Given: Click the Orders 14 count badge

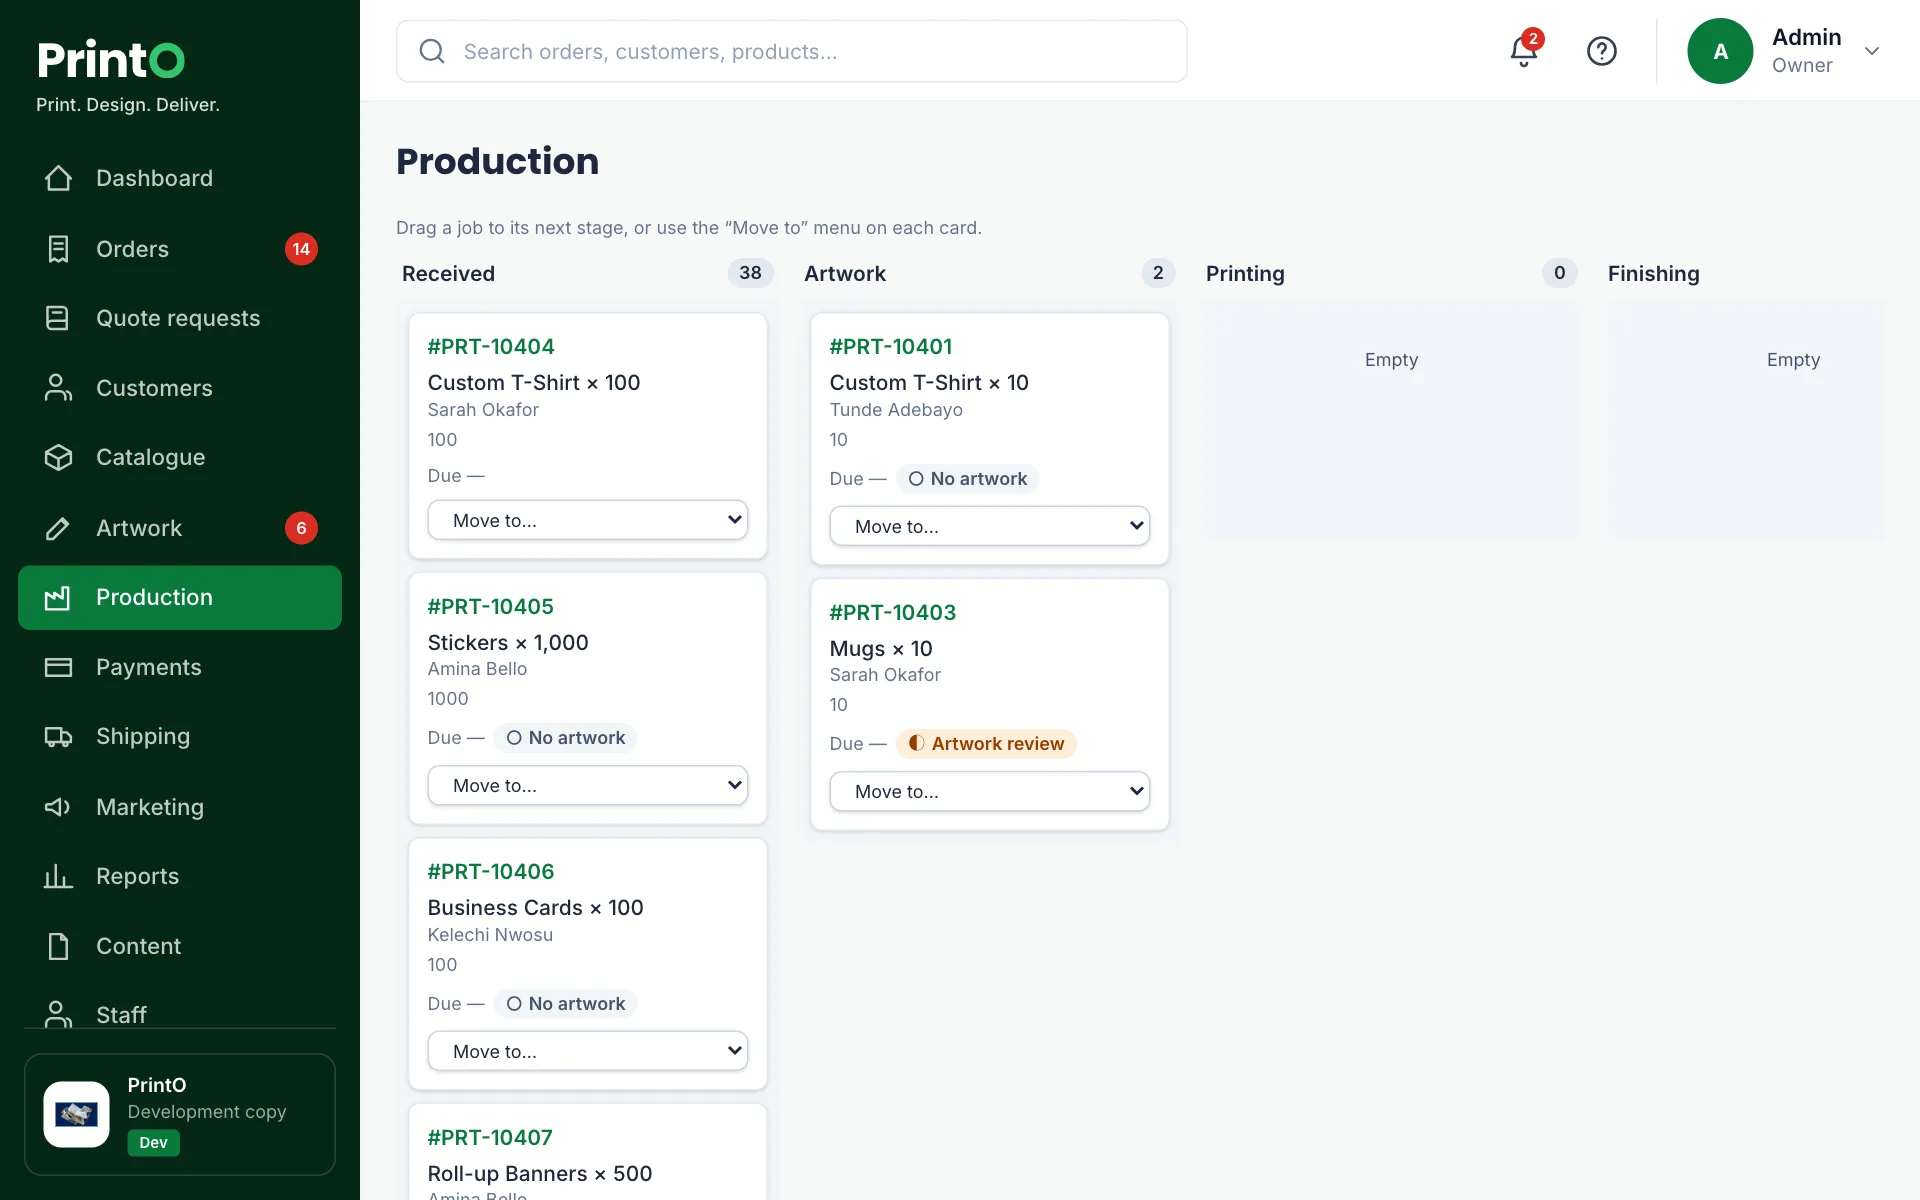Looking at the screenshot, I should coord(301,249).
